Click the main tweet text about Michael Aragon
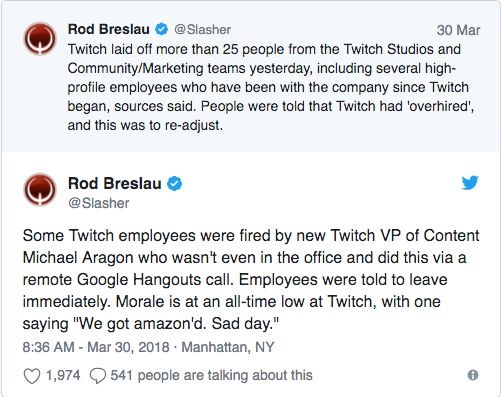The width and height of the screenshot is (501, 397). (x=251, y=279)
